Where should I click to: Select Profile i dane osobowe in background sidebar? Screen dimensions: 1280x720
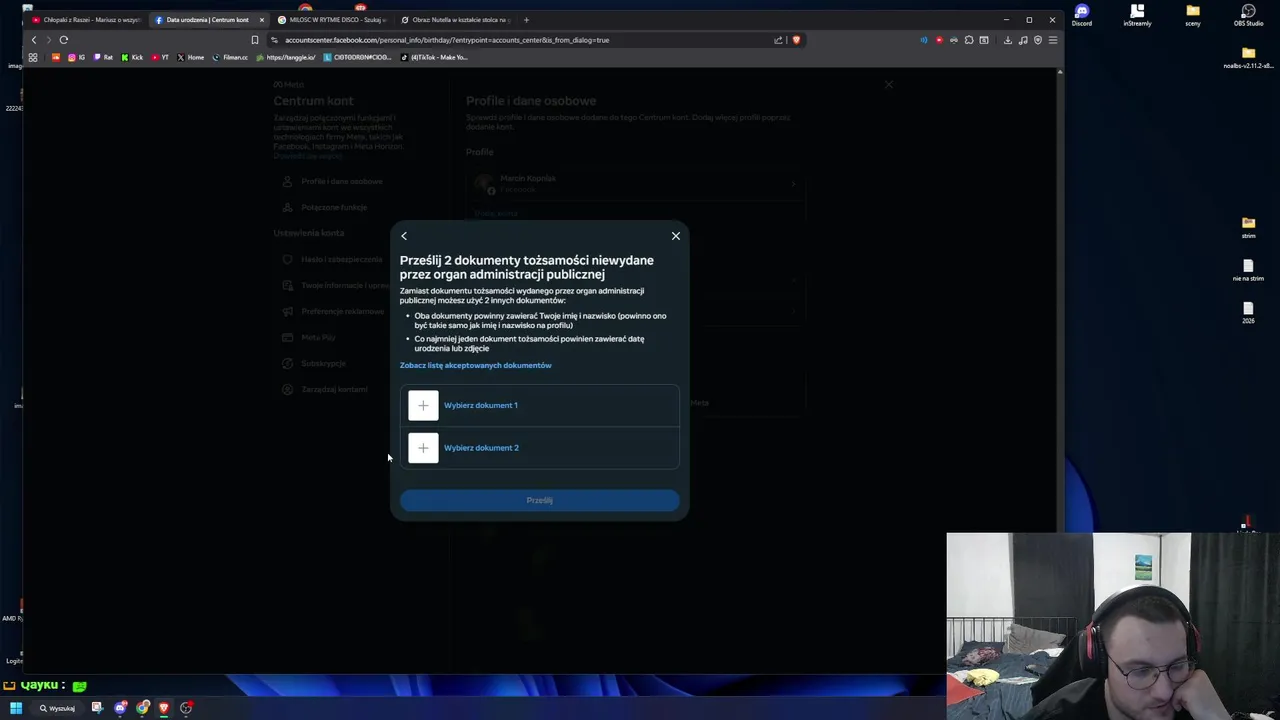click(x=334, y=181)
